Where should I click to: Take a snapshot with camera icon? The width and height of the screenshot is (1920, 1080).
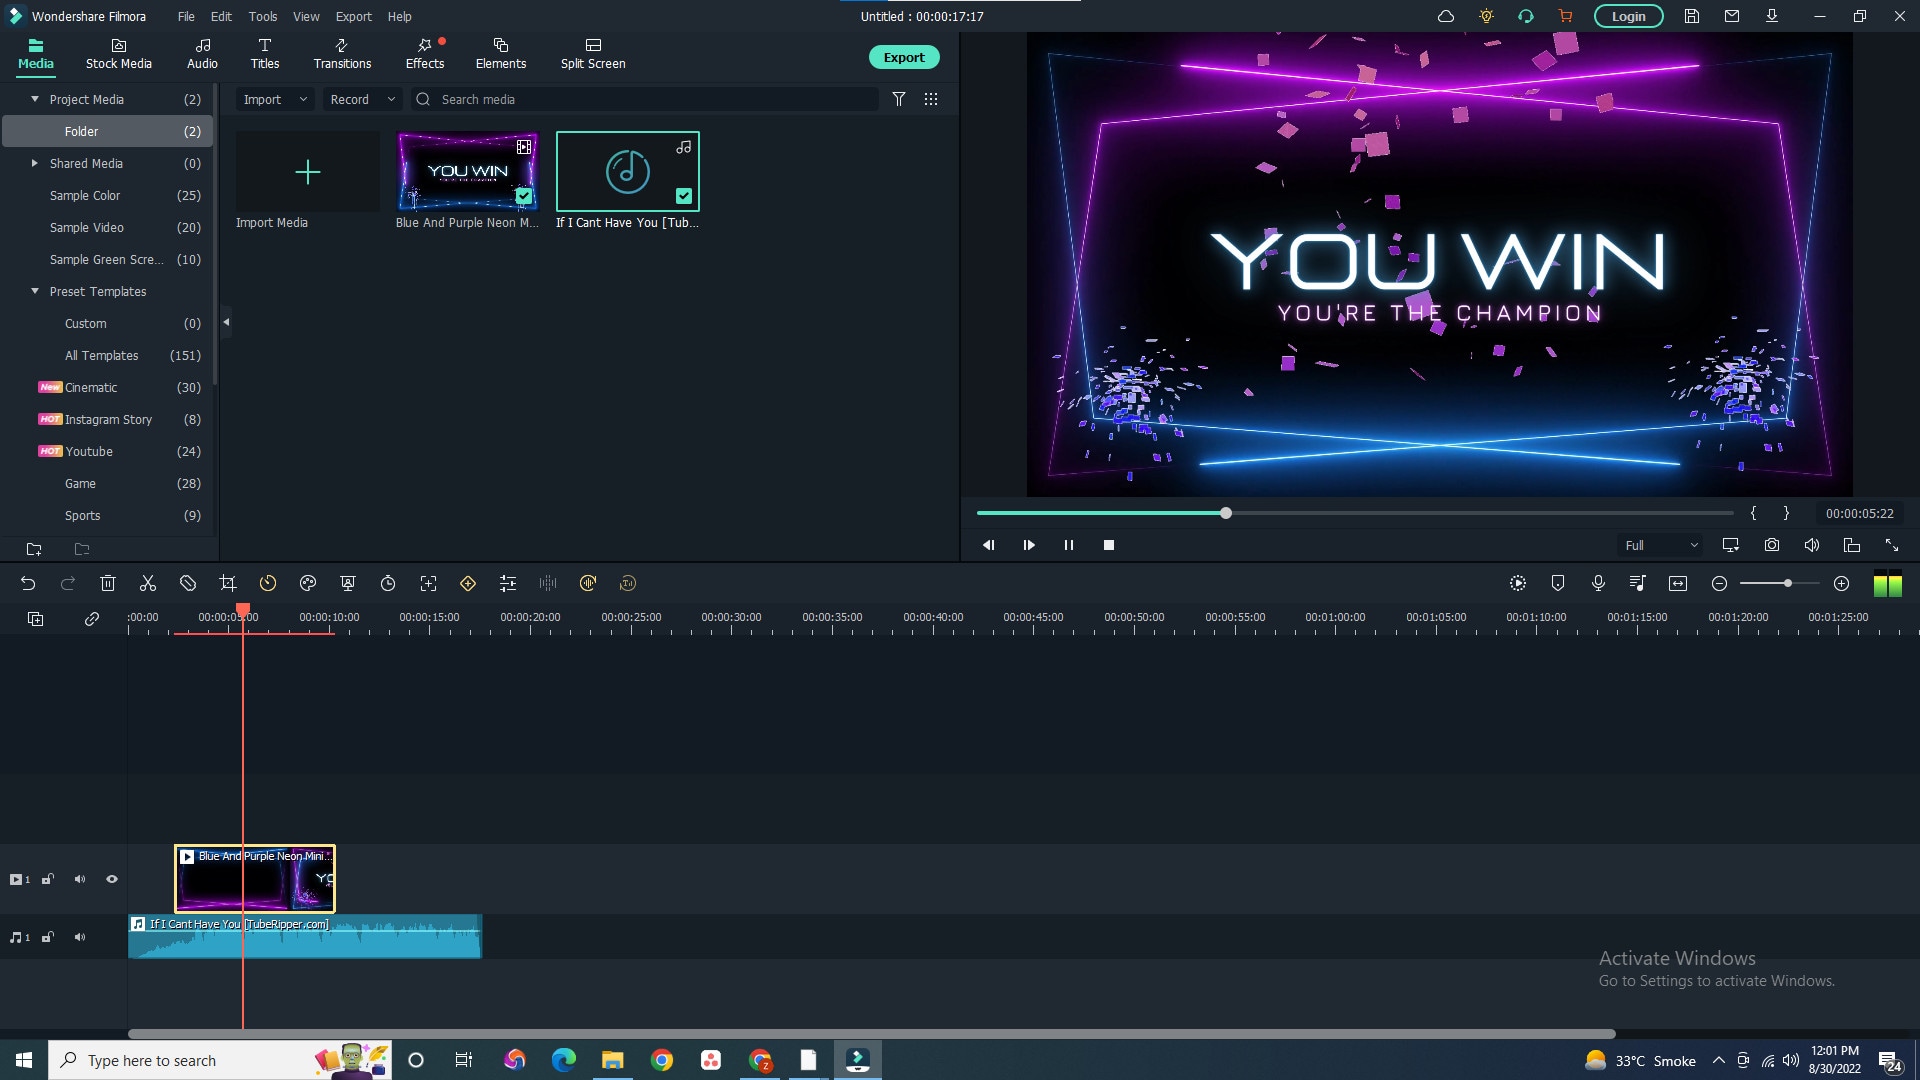pos(1772,545)
